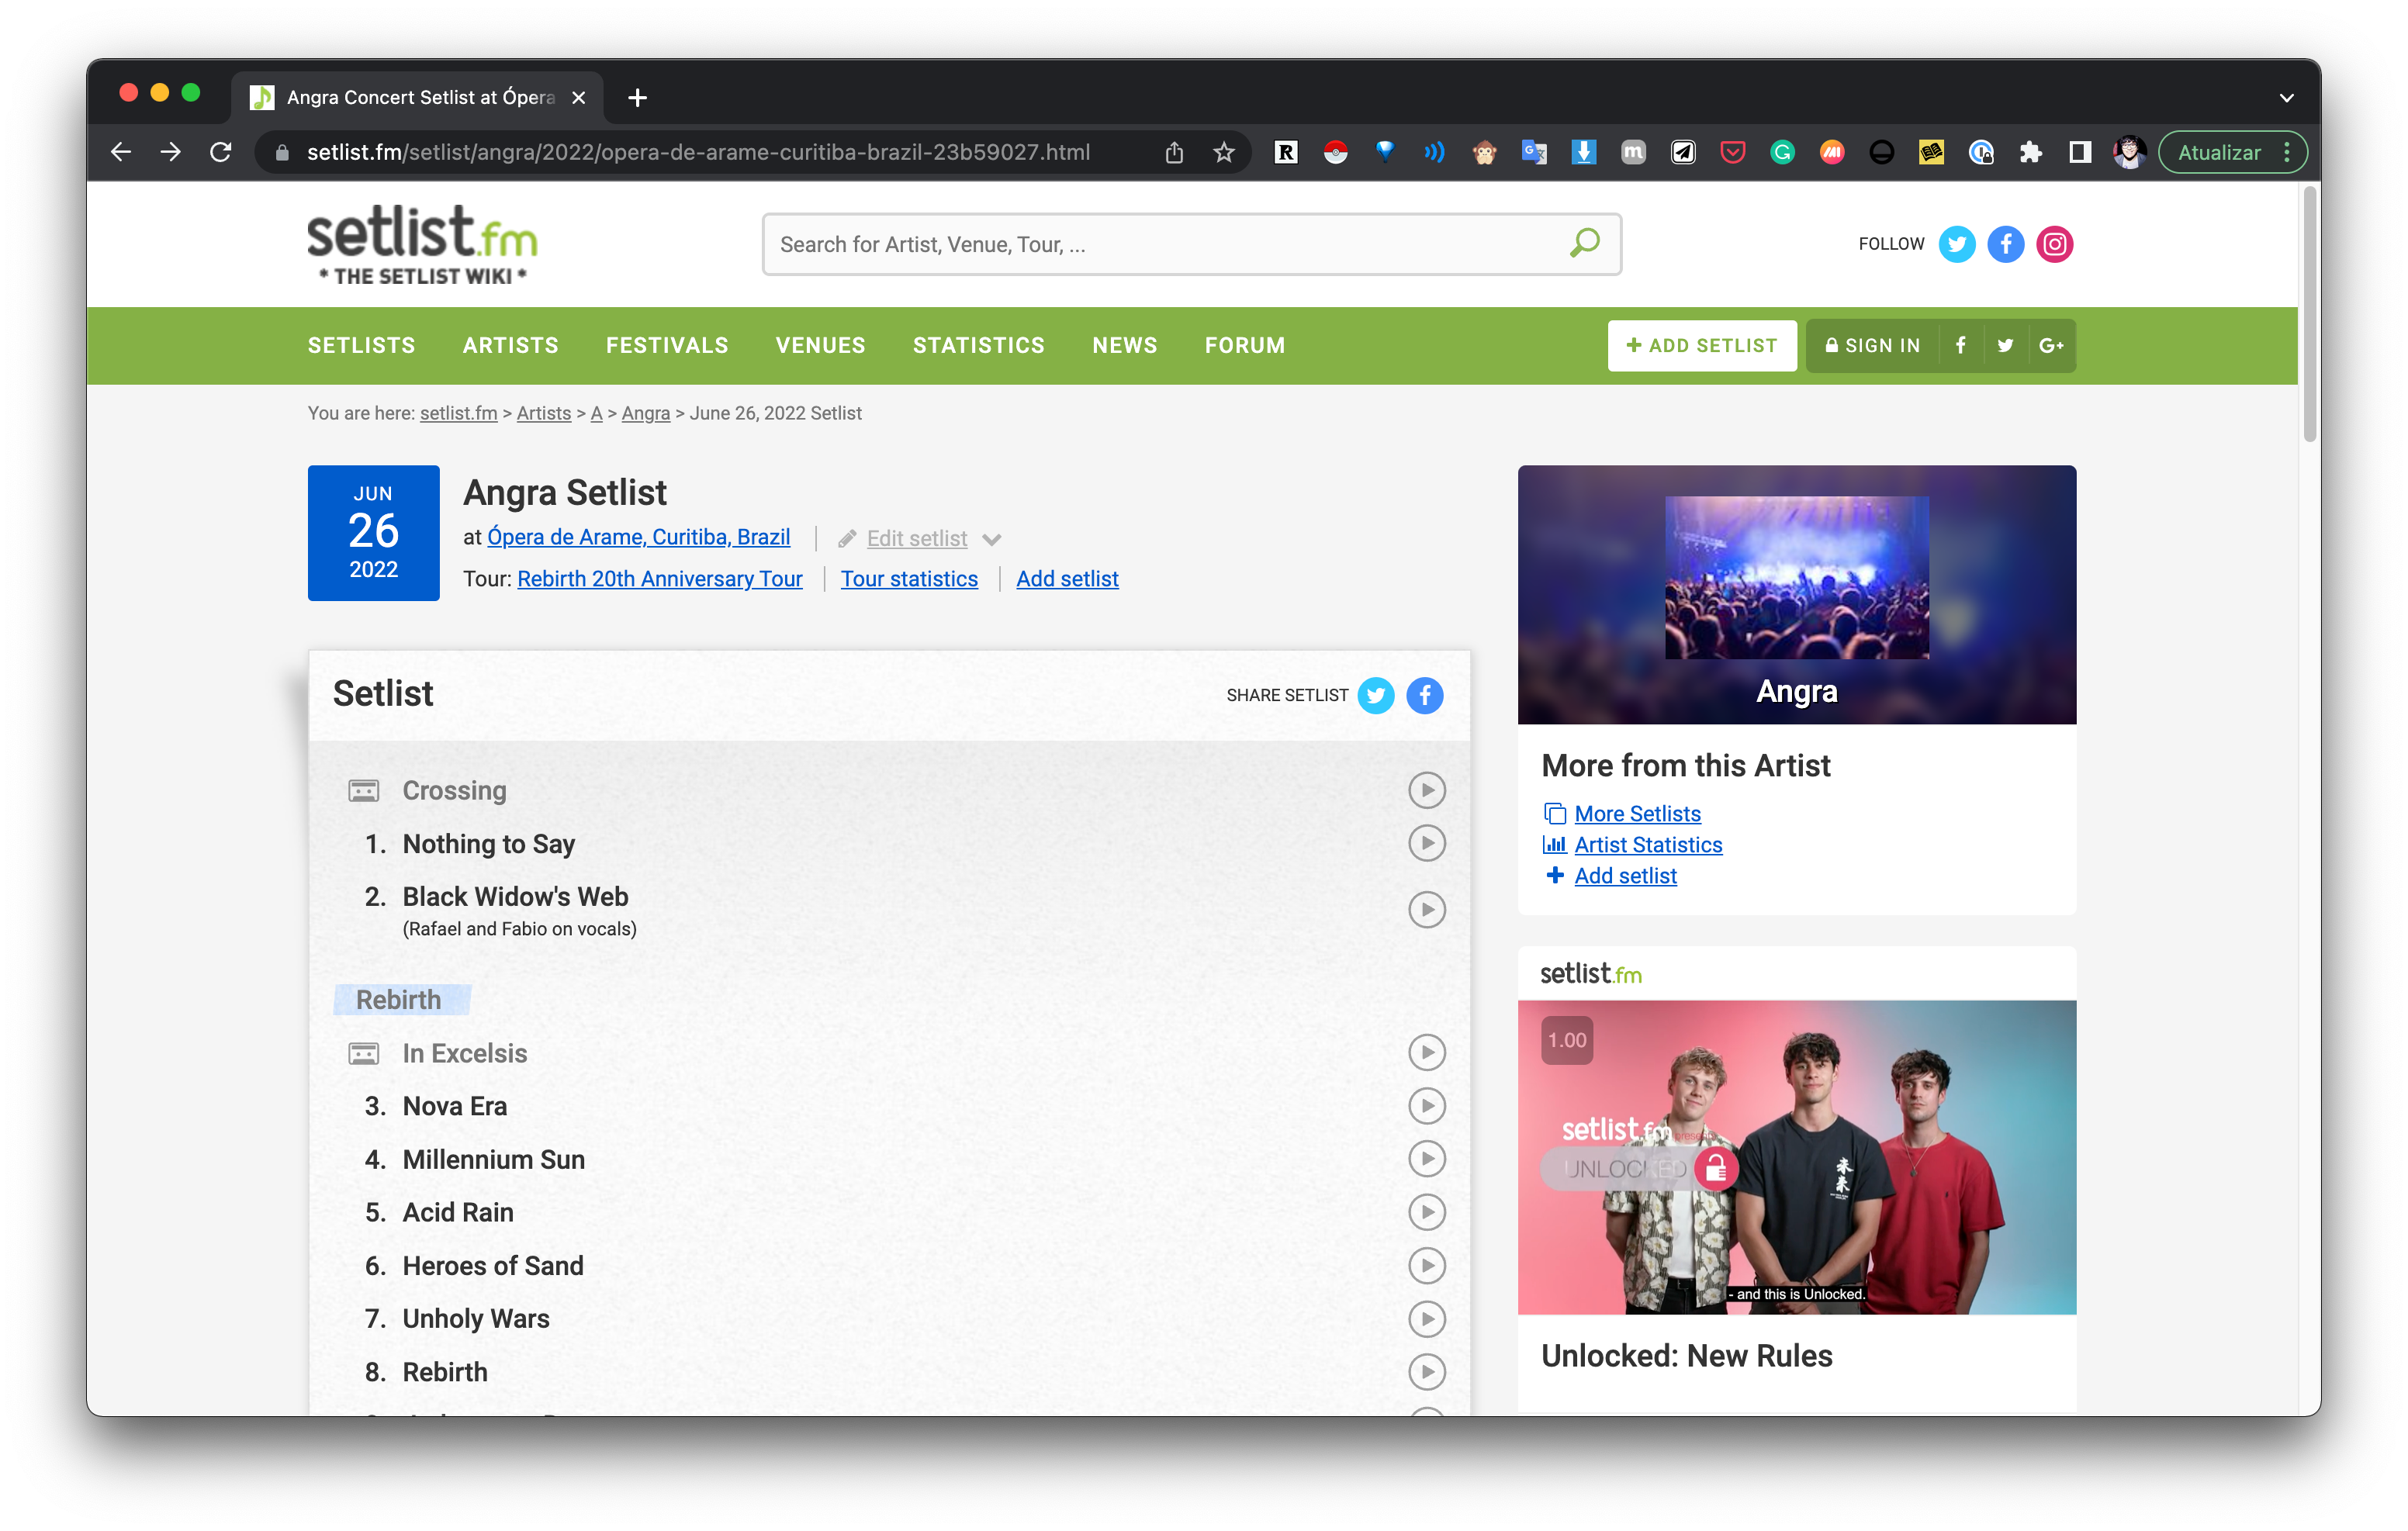2408x1531 pixels.
Task: Play the In Excelsis tape
Action: click(1426, 1052)
